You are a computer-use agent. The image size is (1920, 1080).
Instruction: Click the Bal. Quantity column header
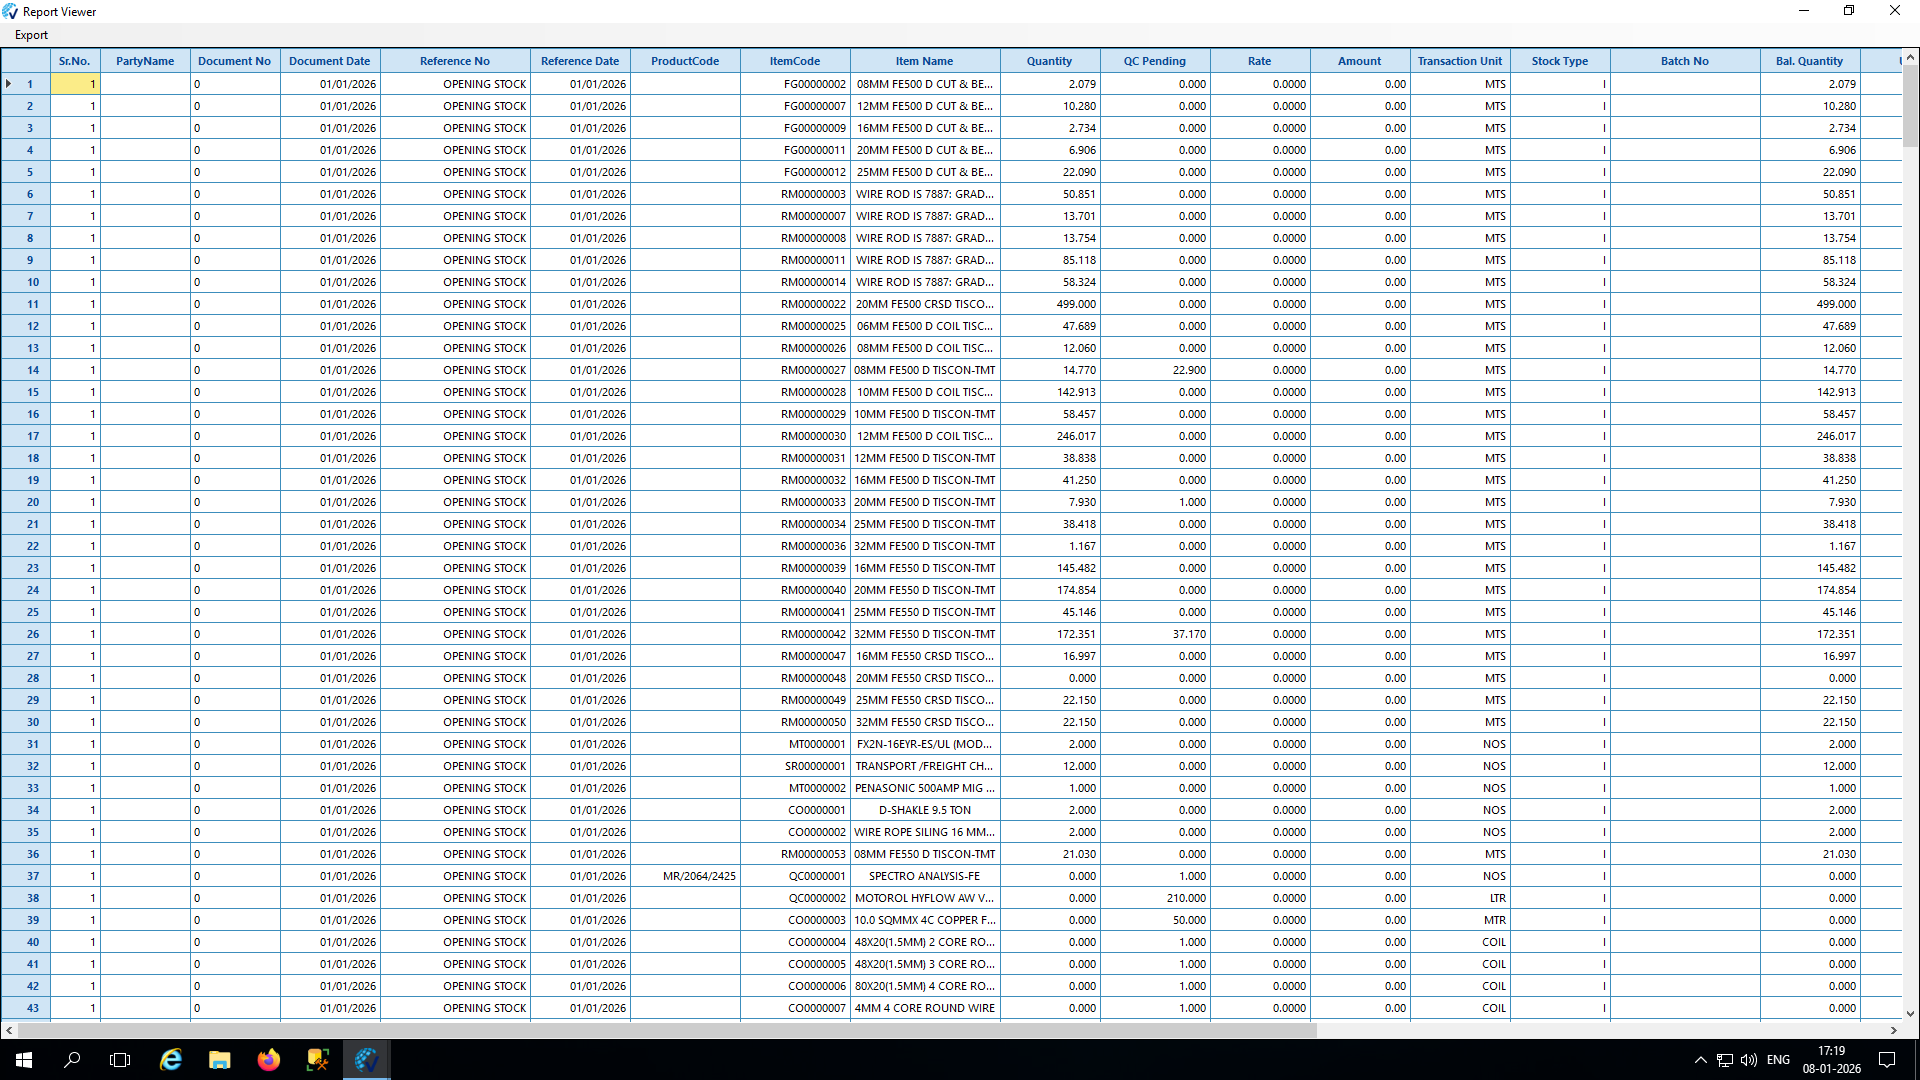pos(1809,61)
